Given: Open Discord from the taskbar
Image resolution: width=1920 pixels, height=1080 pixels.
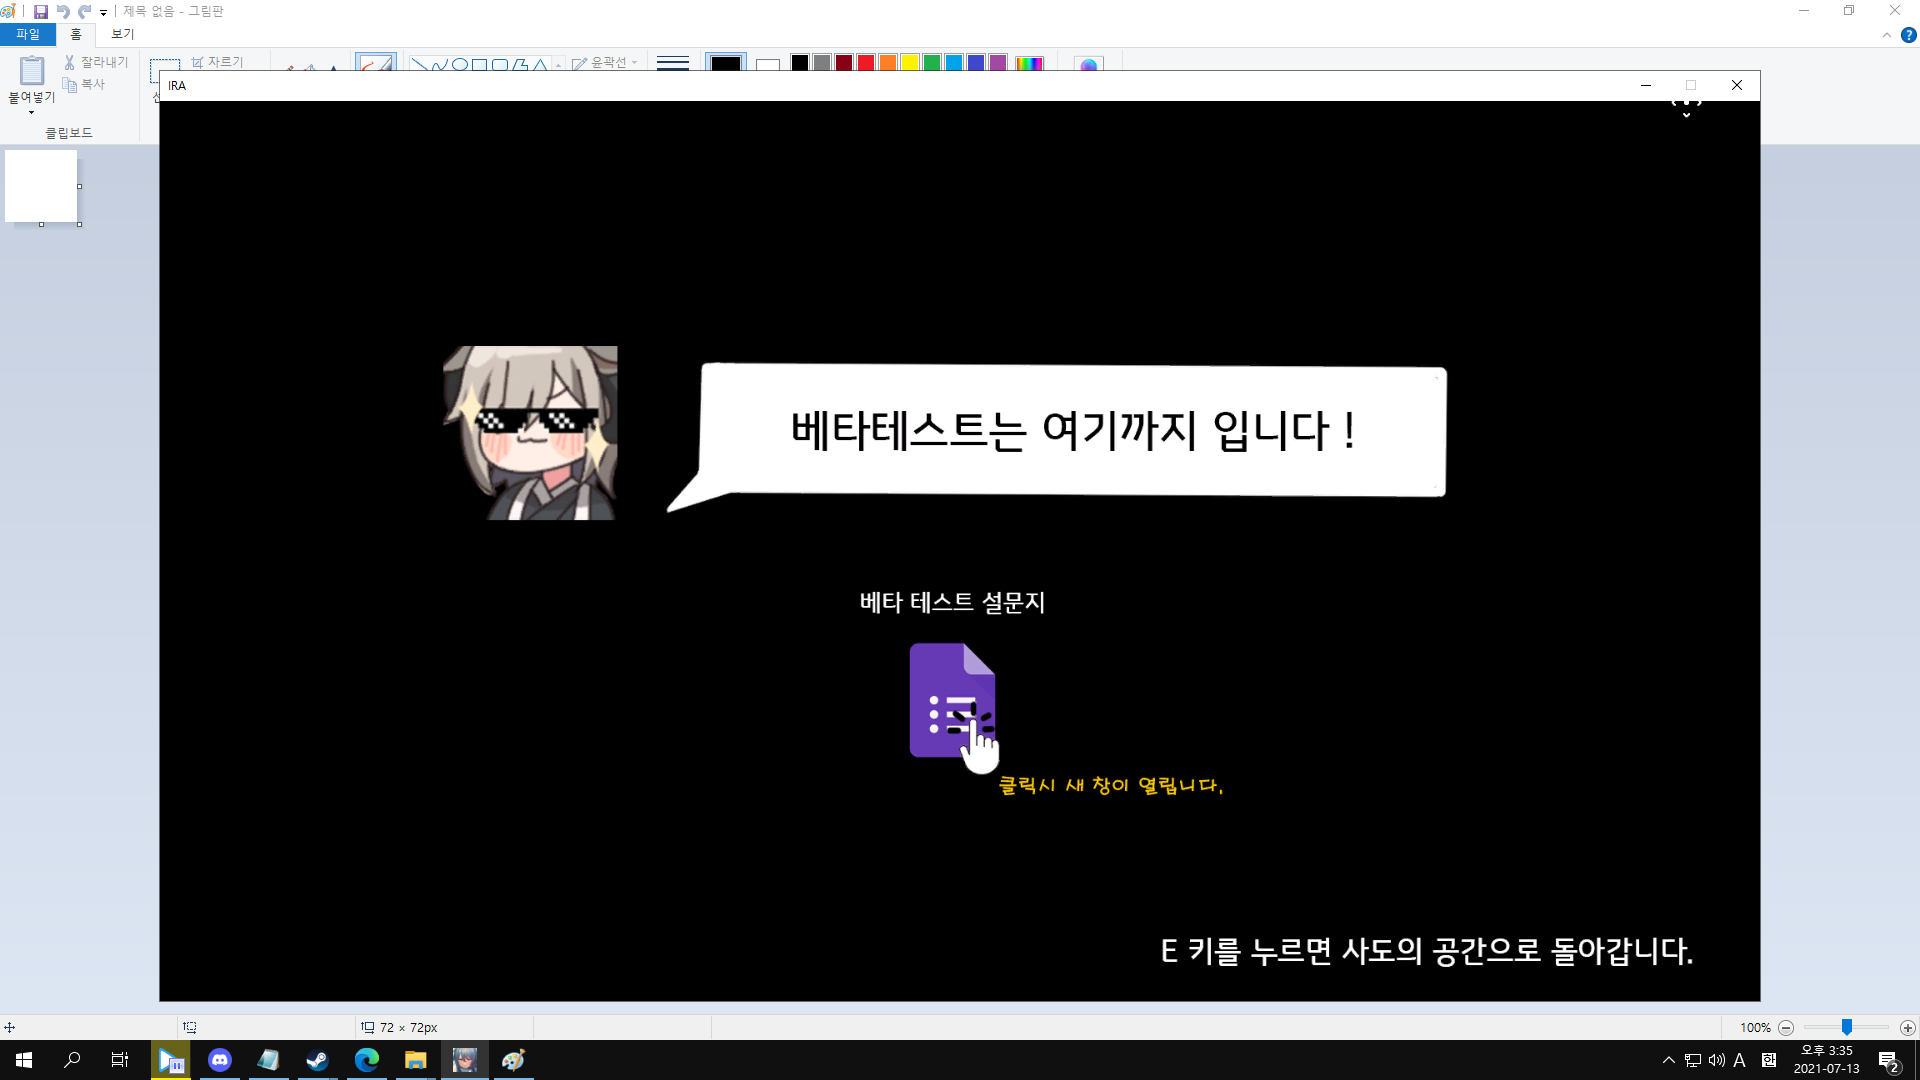Looking at the screenshot, I should tap(220, 1060).
